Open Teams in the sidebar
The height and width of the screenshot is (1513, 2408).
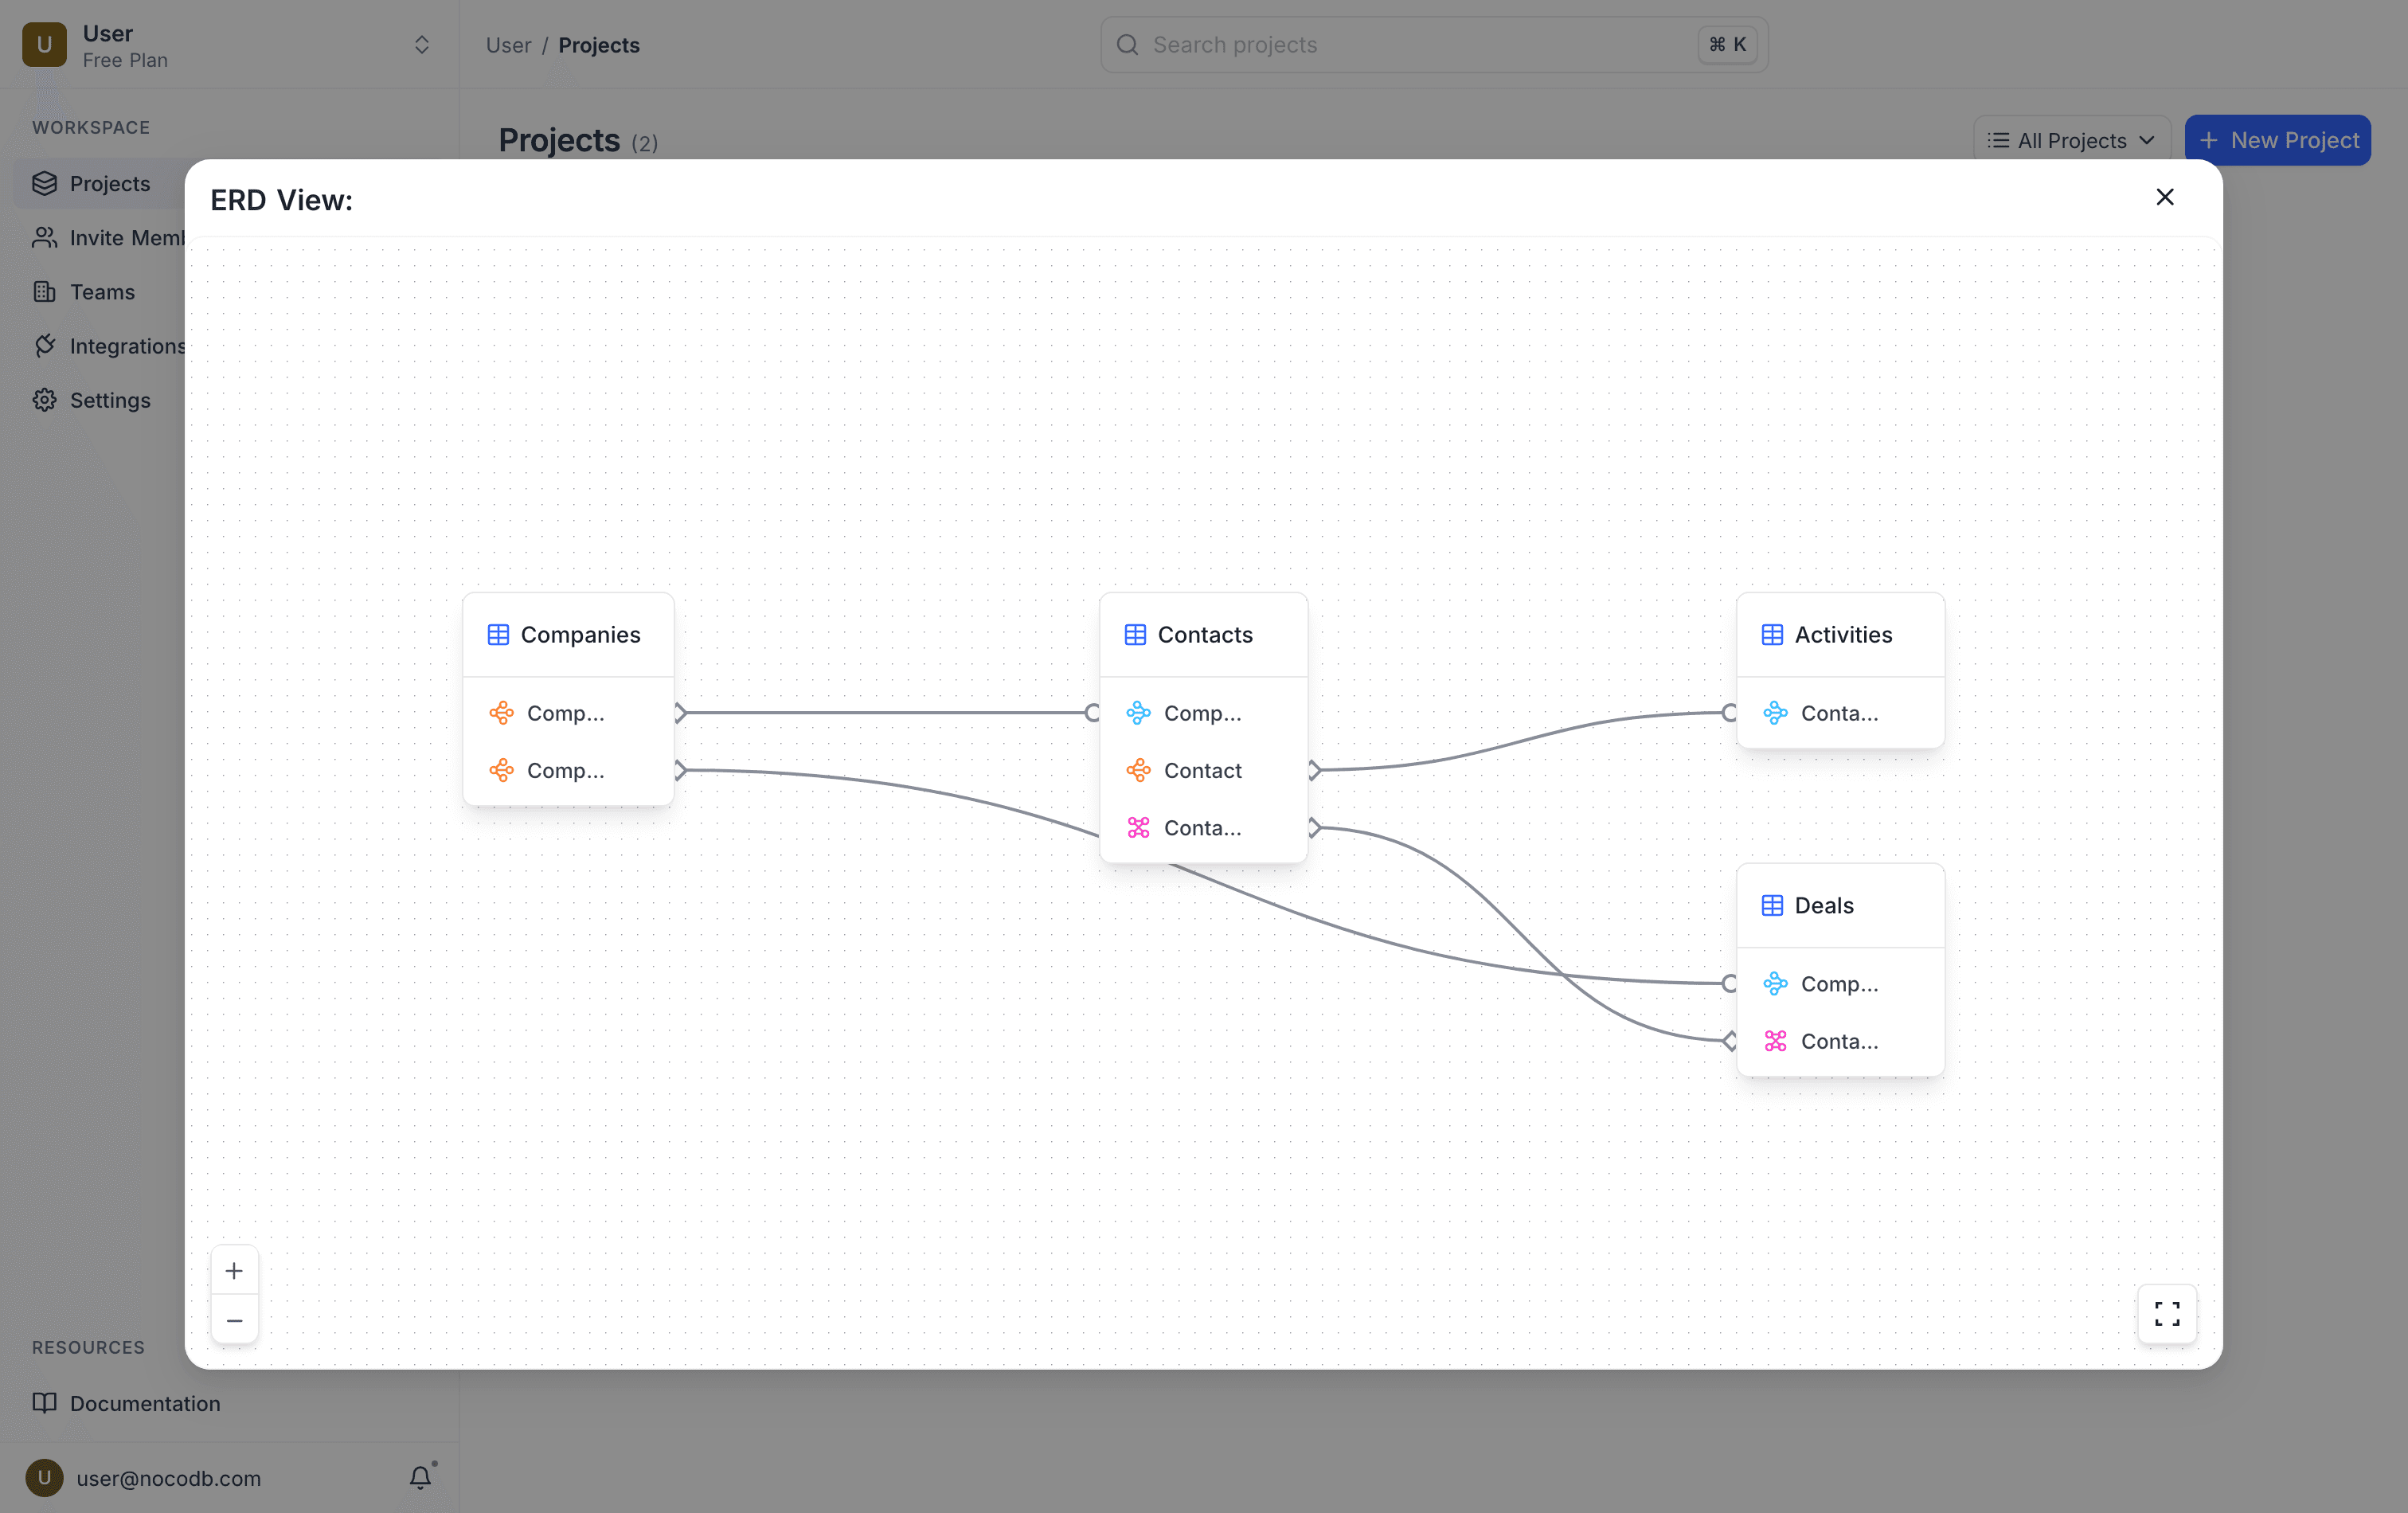coord(100,292)
